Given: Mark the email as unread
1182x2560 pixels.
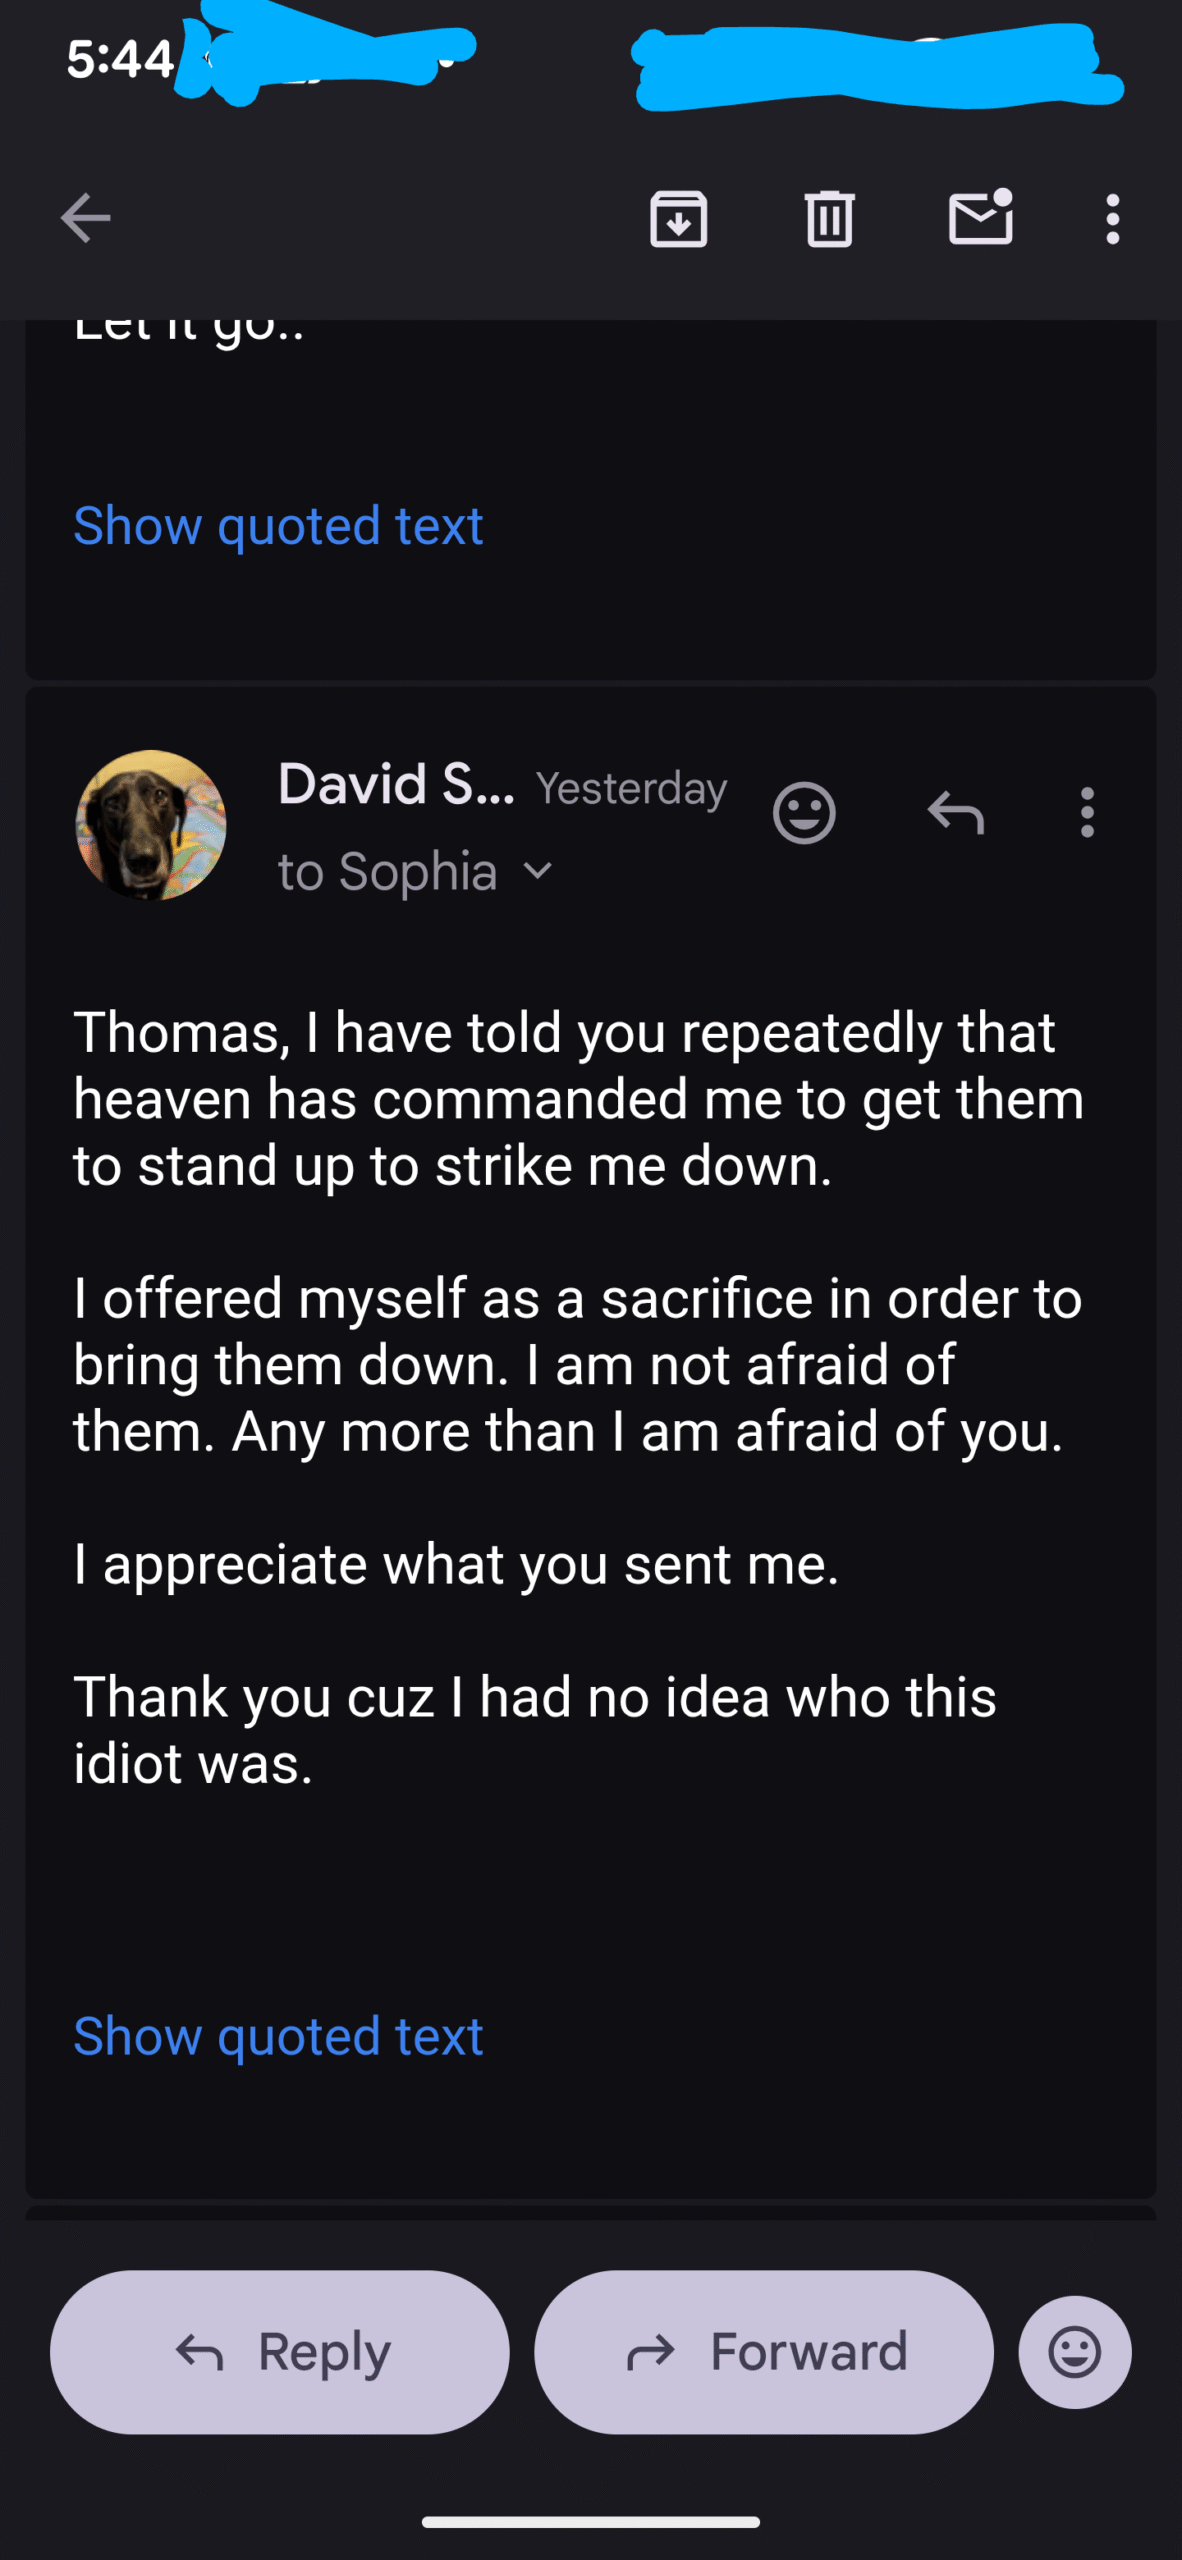Looking at the screenshot, I should 980,218.
